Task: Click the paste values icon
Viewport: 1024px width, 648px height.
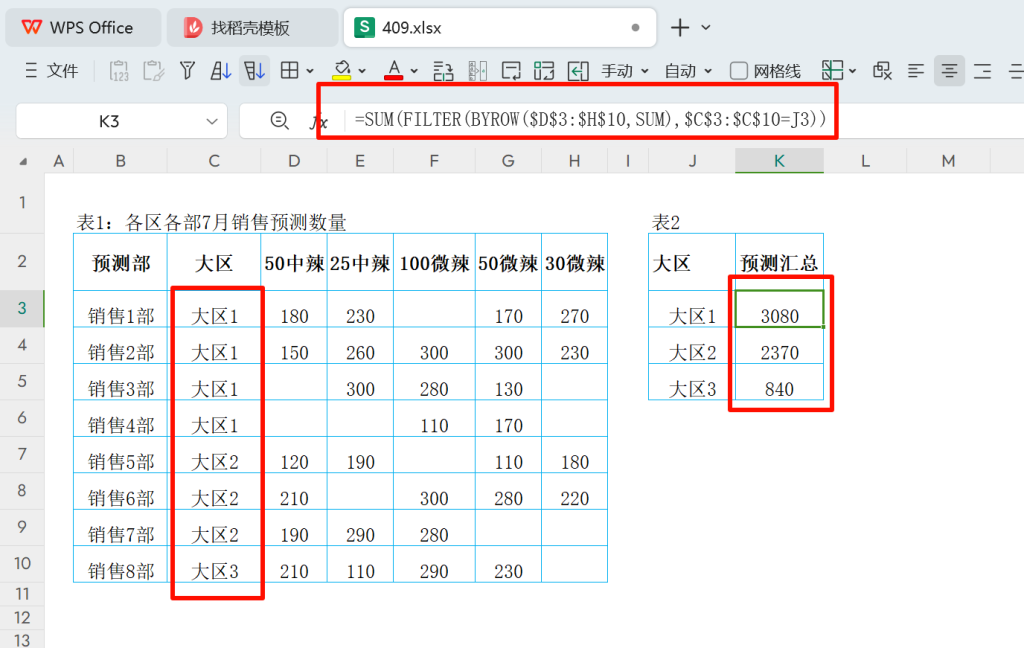Action: [x=119, y=71]
